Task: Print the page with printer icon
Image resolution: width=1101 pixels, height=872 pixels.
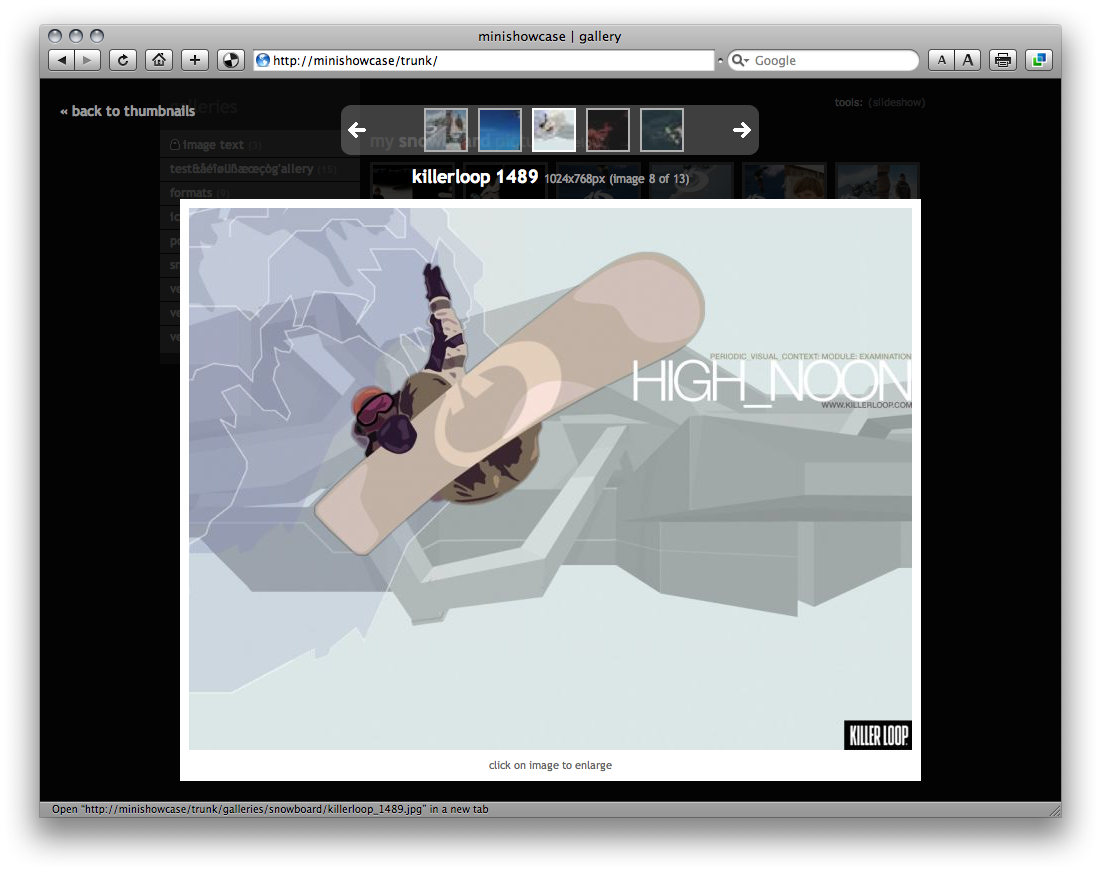Action: pos(1003,60)
